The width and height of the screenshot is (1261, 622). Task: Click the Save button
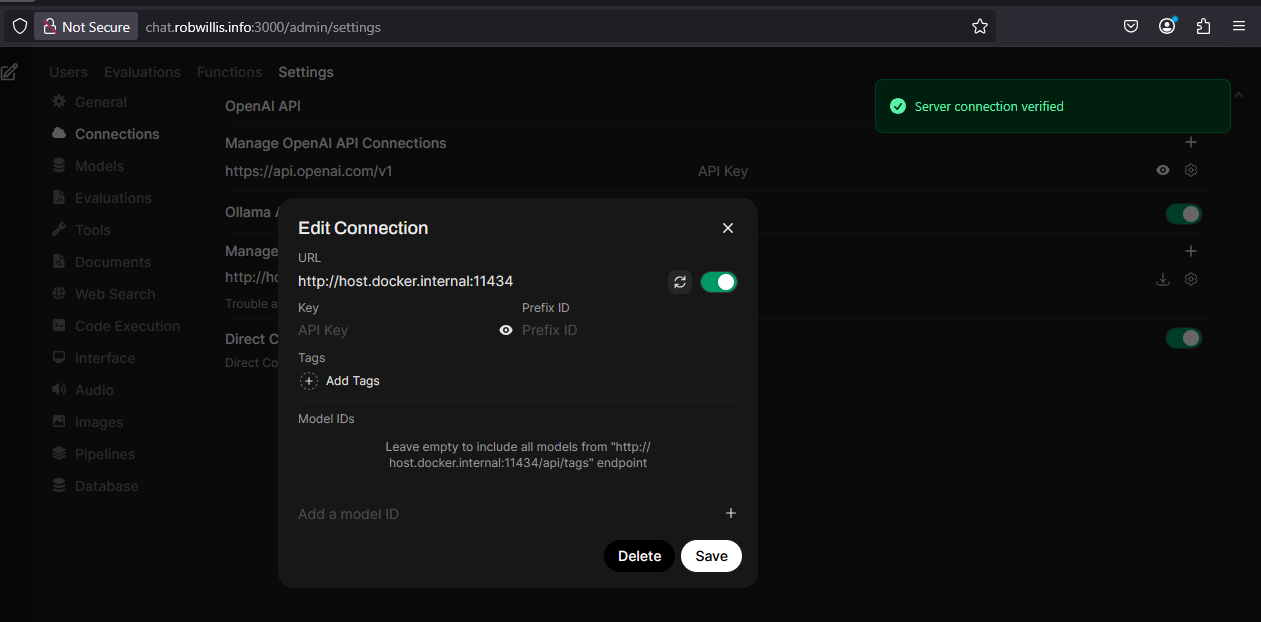711,556
